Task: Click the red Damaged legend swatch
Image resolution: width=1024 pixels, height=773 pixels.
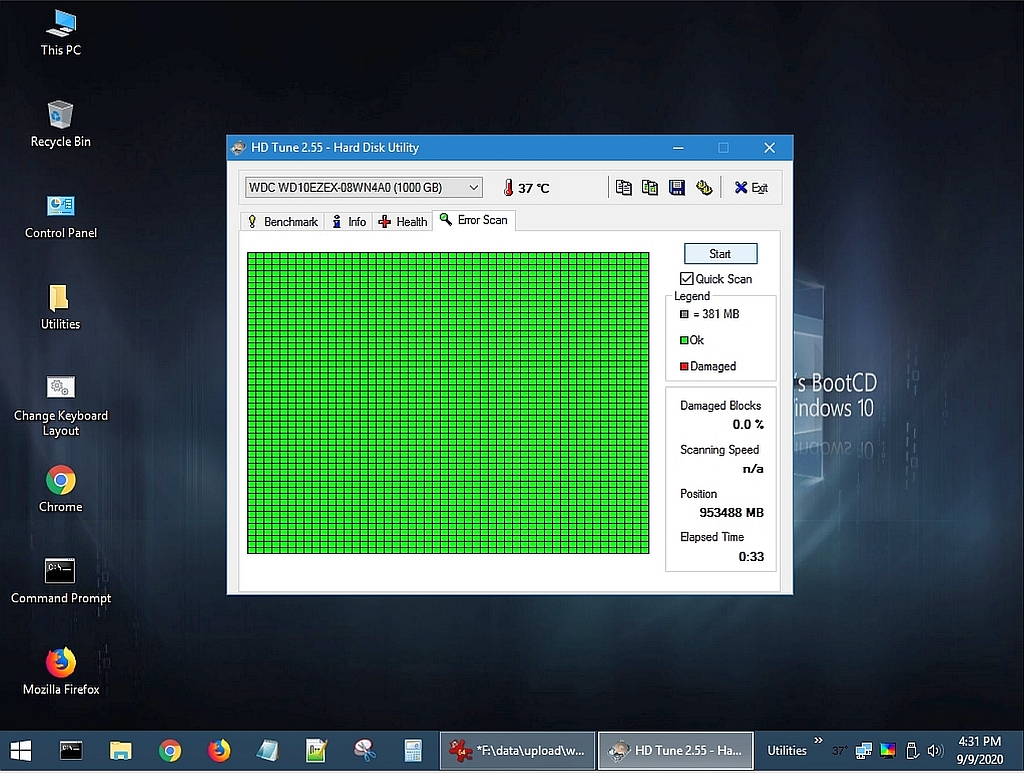Action: point(684,366)
